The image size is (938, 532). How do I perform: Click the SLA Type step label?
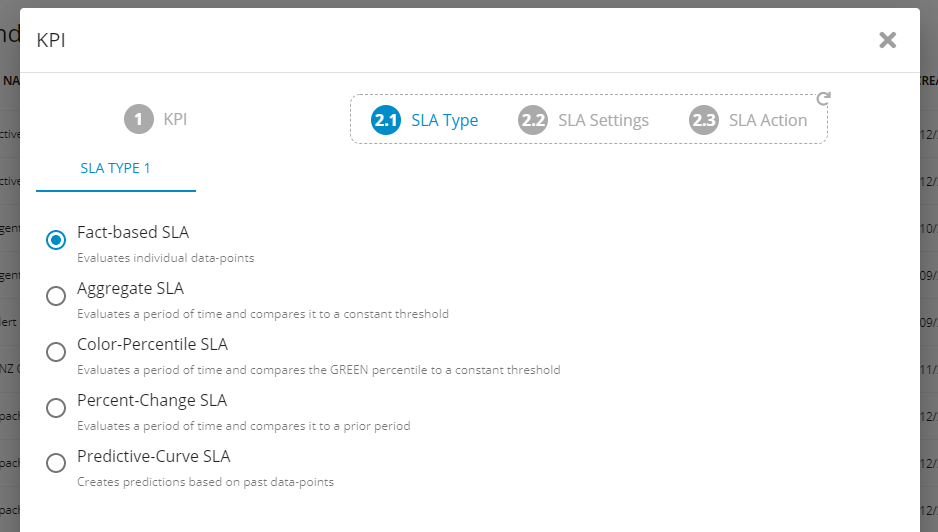[444, 121]
